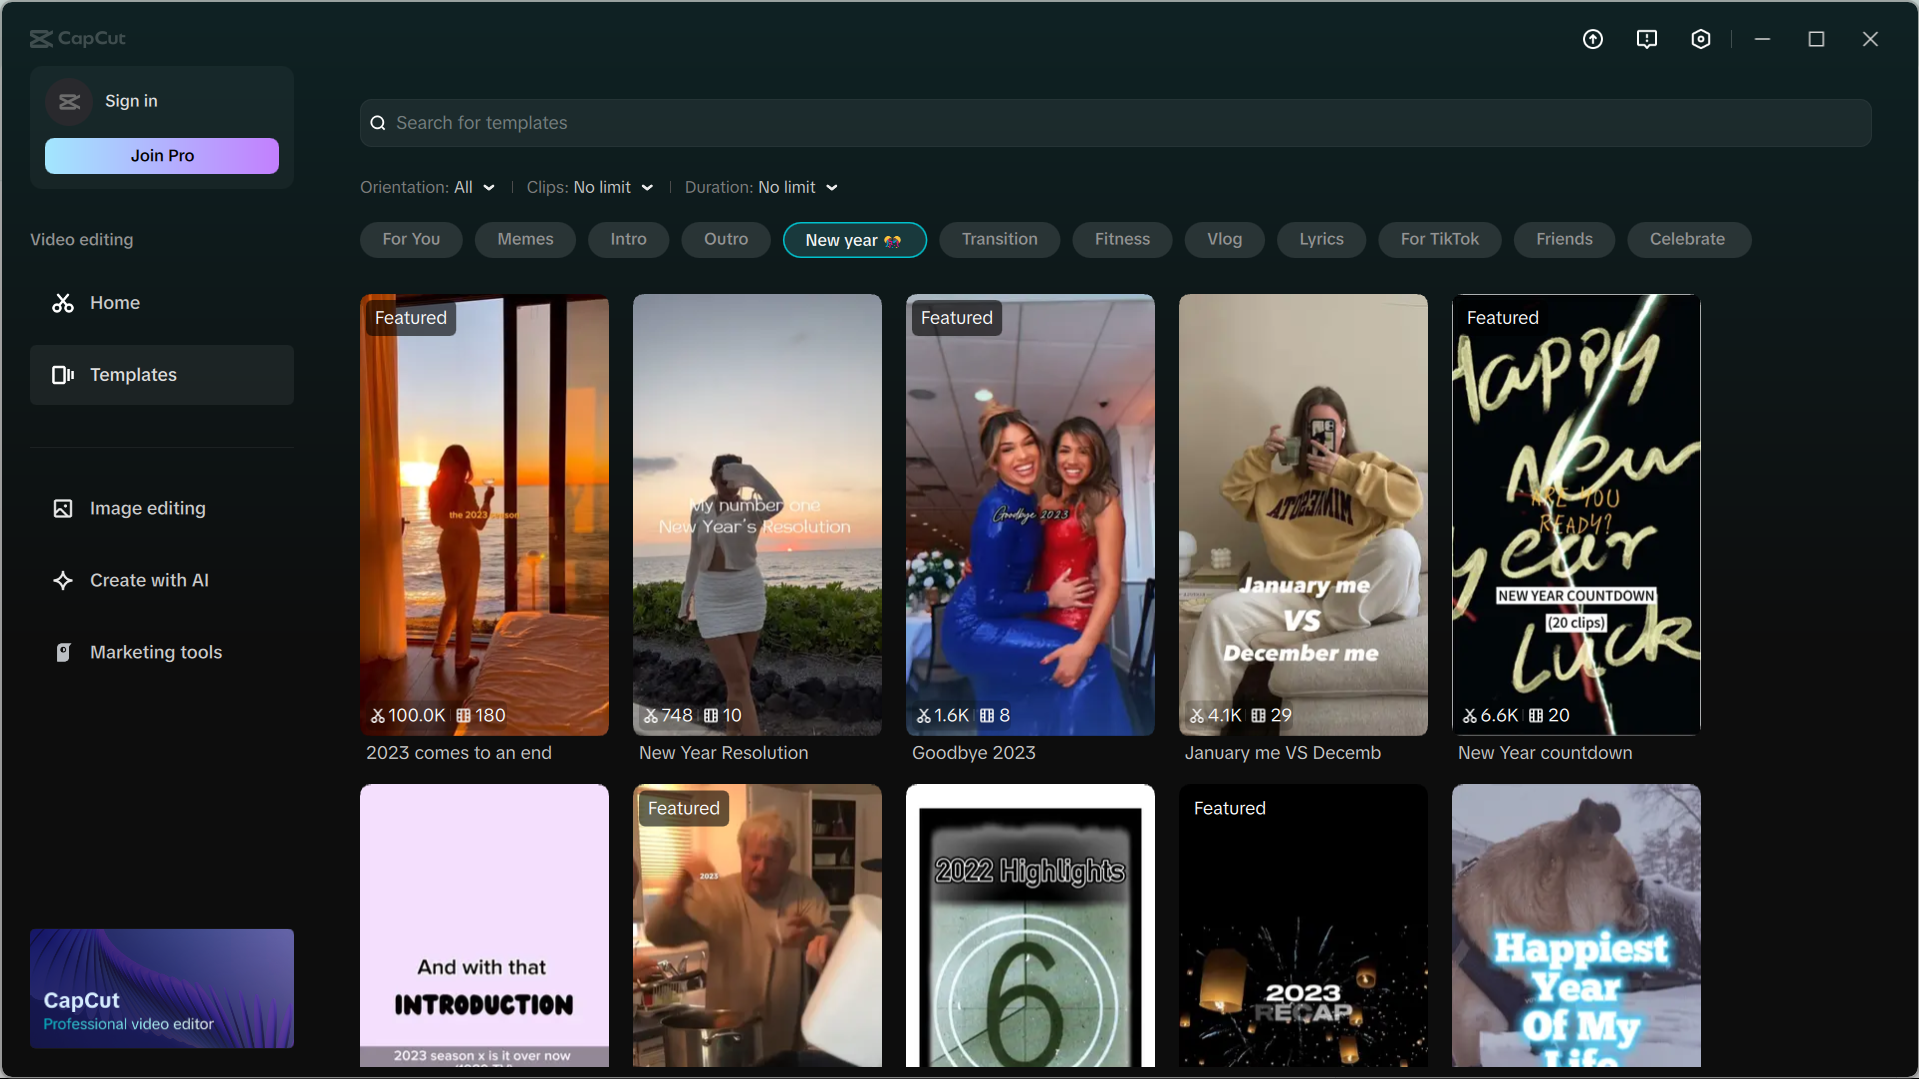Go to Home in sidebar
Image resolution: width=1919 pixels, height=1079 pixels.
tap(162, 303)
